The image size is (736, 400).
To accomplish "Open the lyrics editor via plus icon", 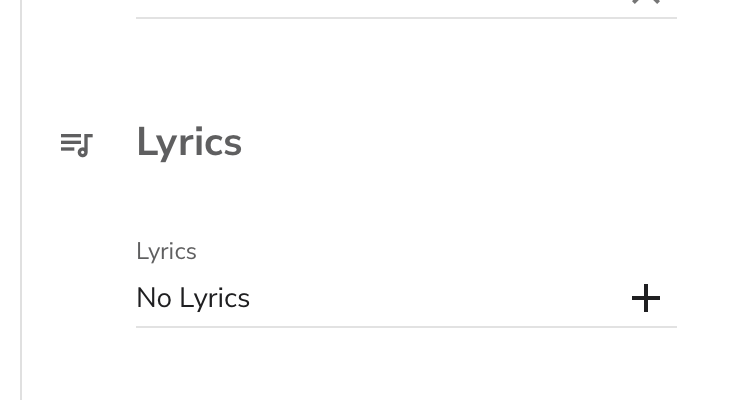I will pyautogui.click(x=646, y=298).
